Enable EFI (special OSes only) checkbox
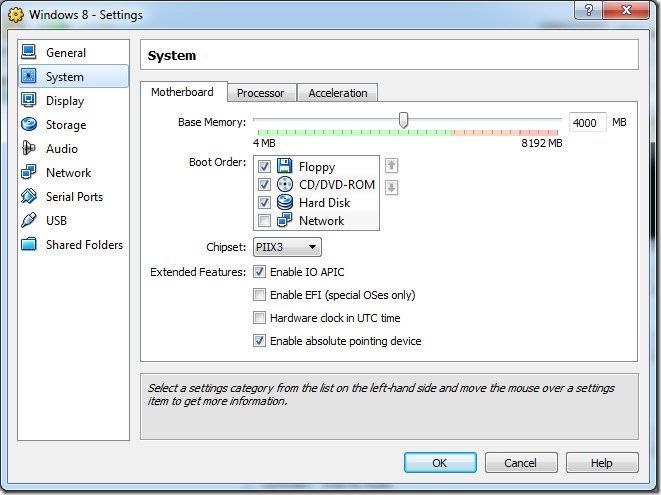The width and height of the screenshot is (661, 495). pos(259,294)
